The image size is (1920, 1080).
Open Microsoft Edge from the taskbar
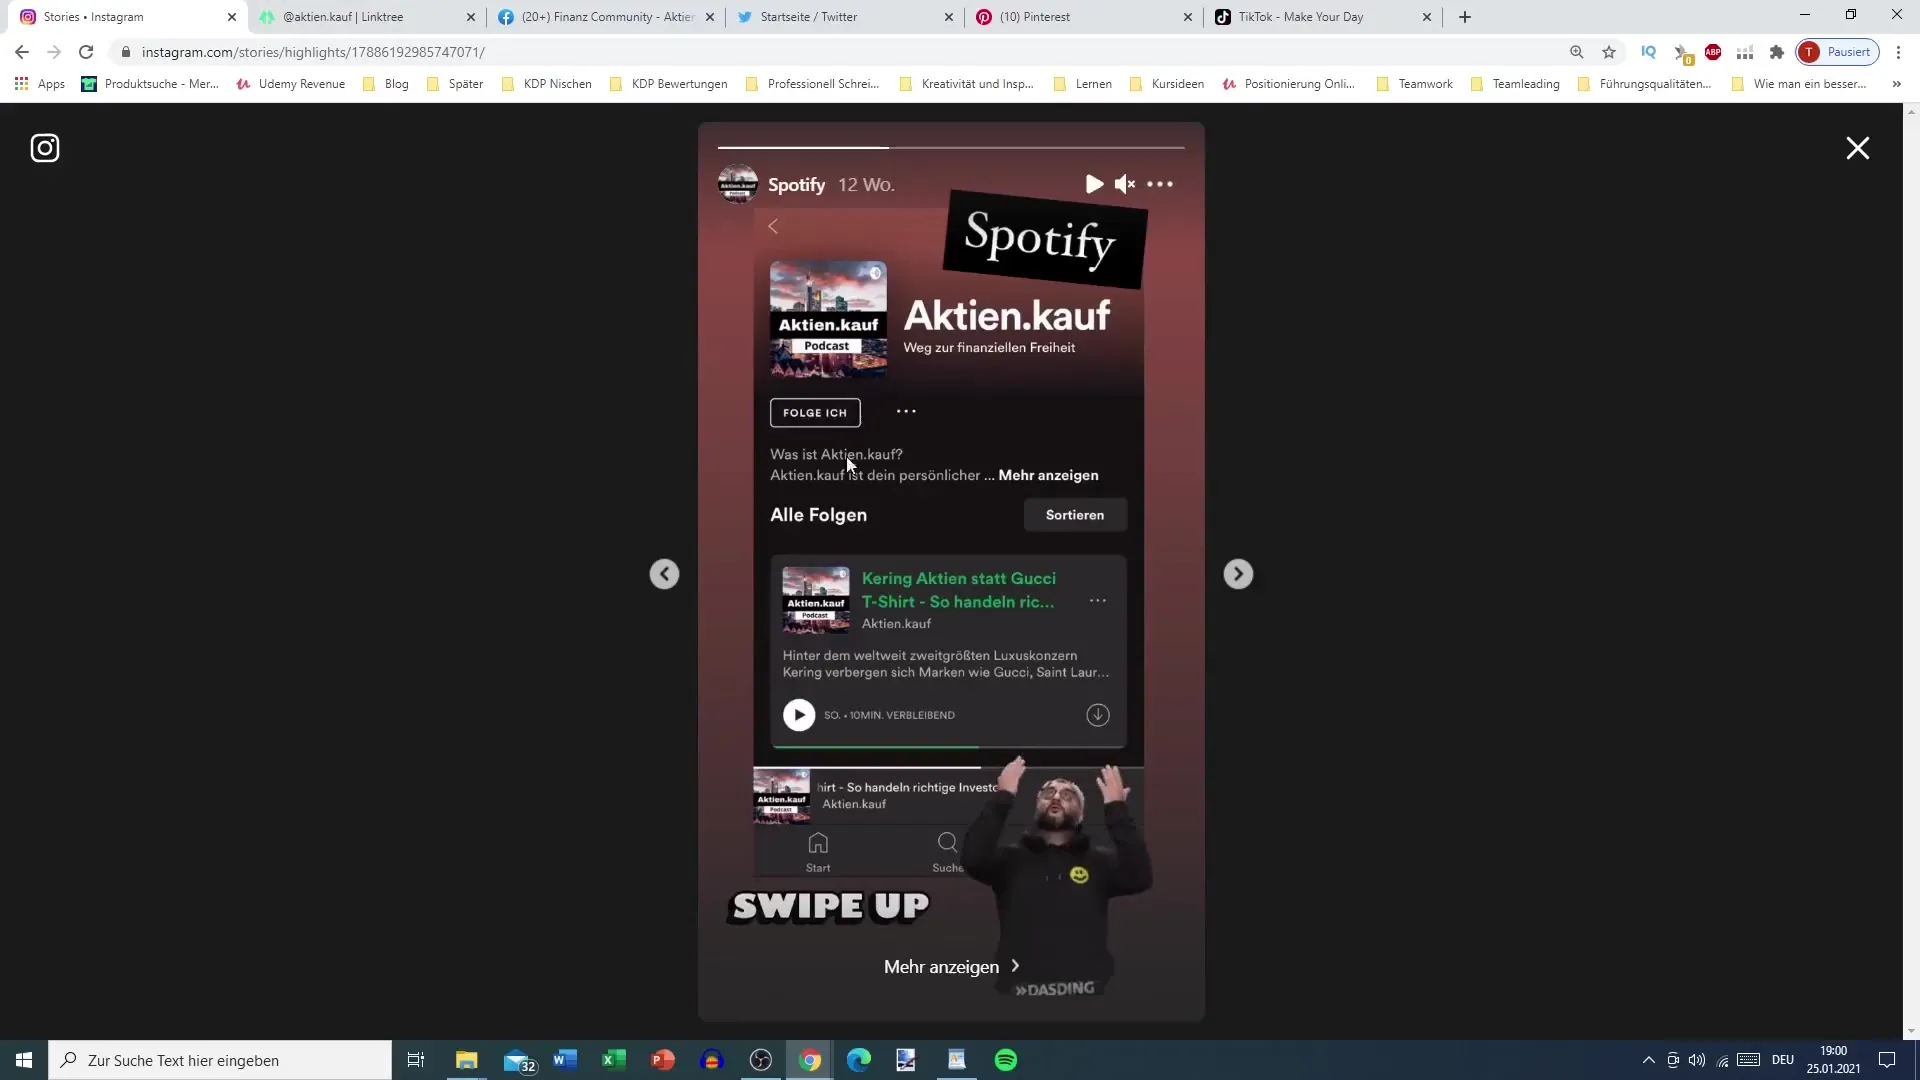point(859,1060)
